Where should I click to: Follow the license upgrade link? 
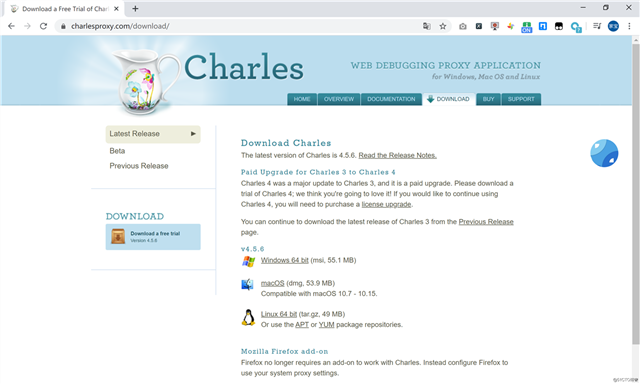pos(386,204)
